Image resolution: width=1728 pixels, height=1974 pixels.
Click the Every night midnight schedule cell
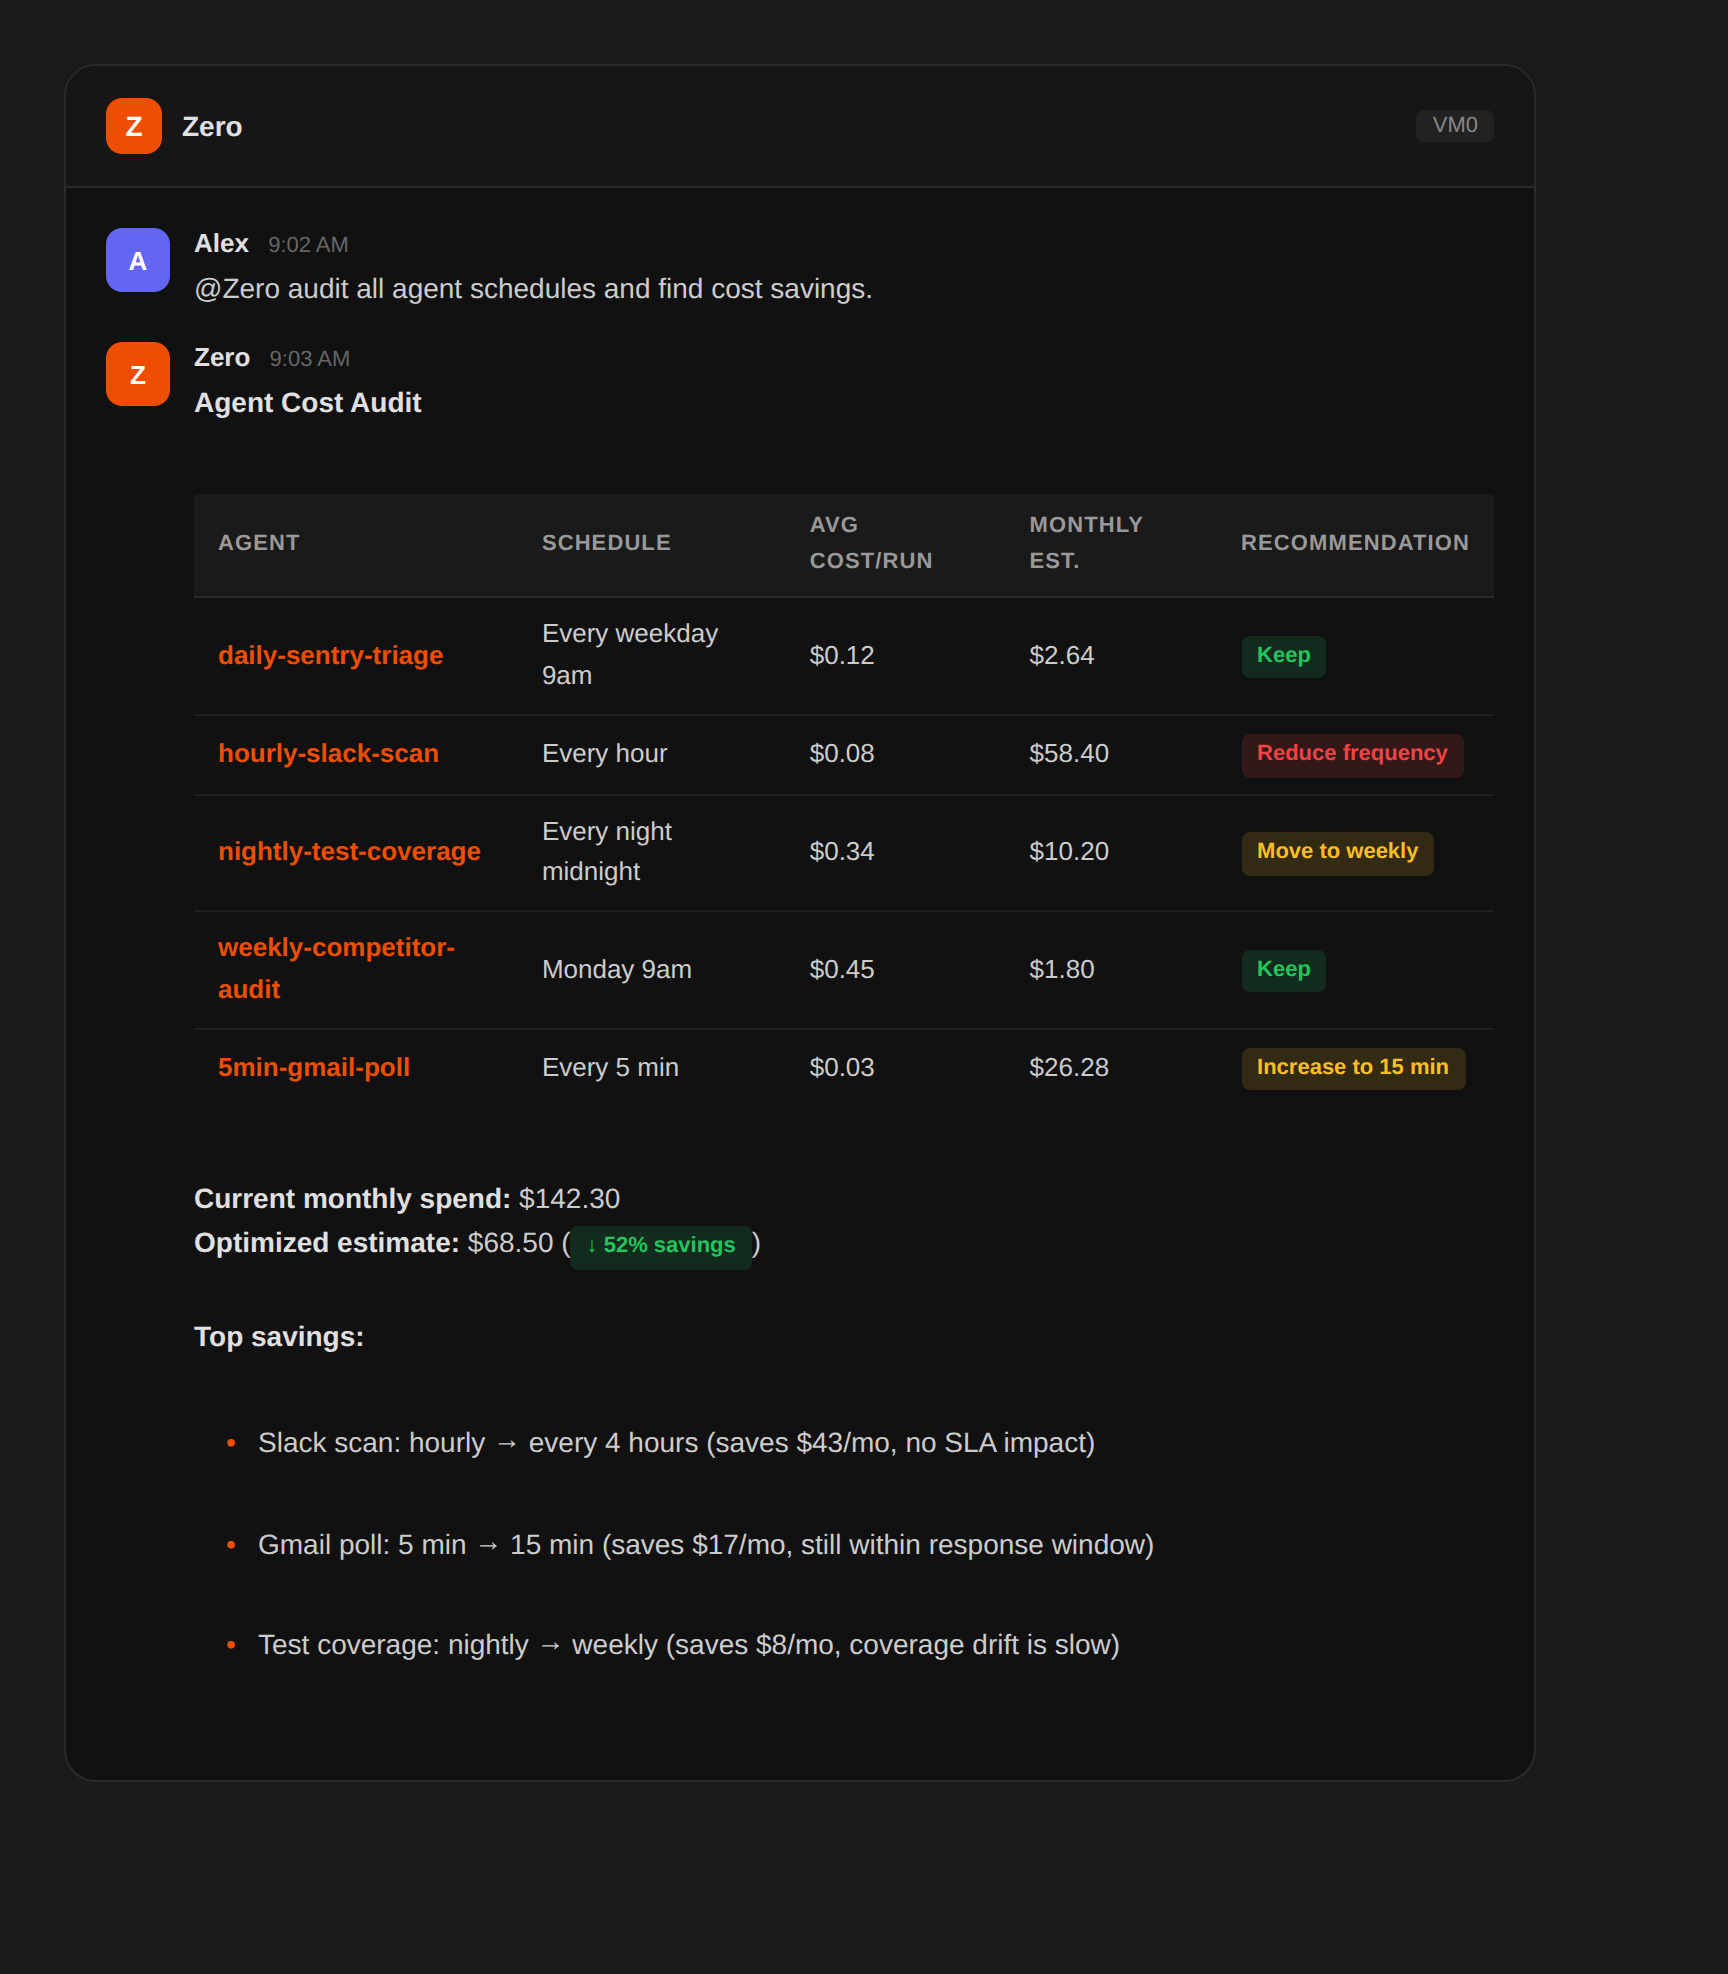[x=607, y=851]
